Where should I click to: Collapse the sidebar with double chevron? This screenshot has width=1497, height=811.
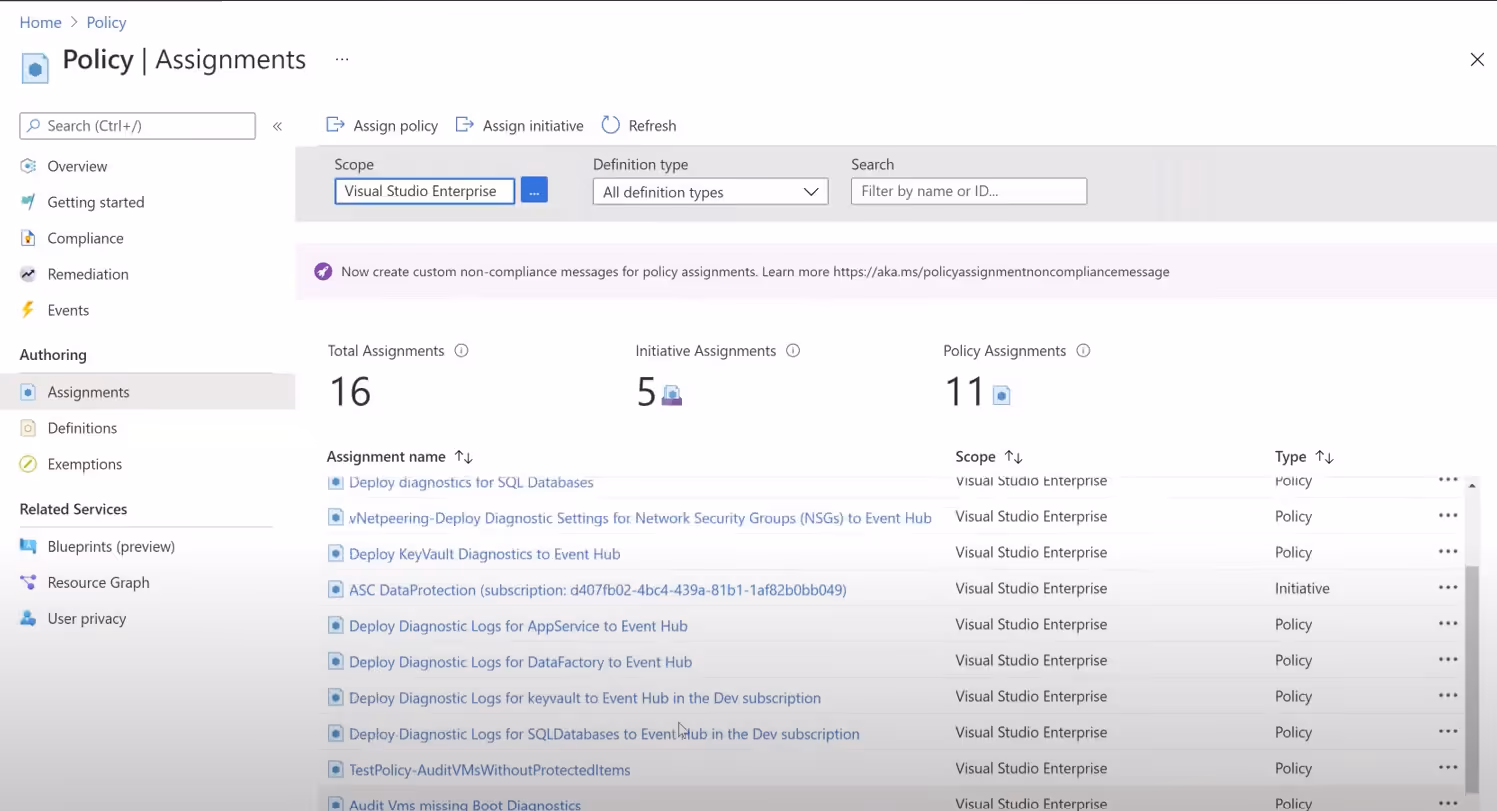click(x=278, y=126)
